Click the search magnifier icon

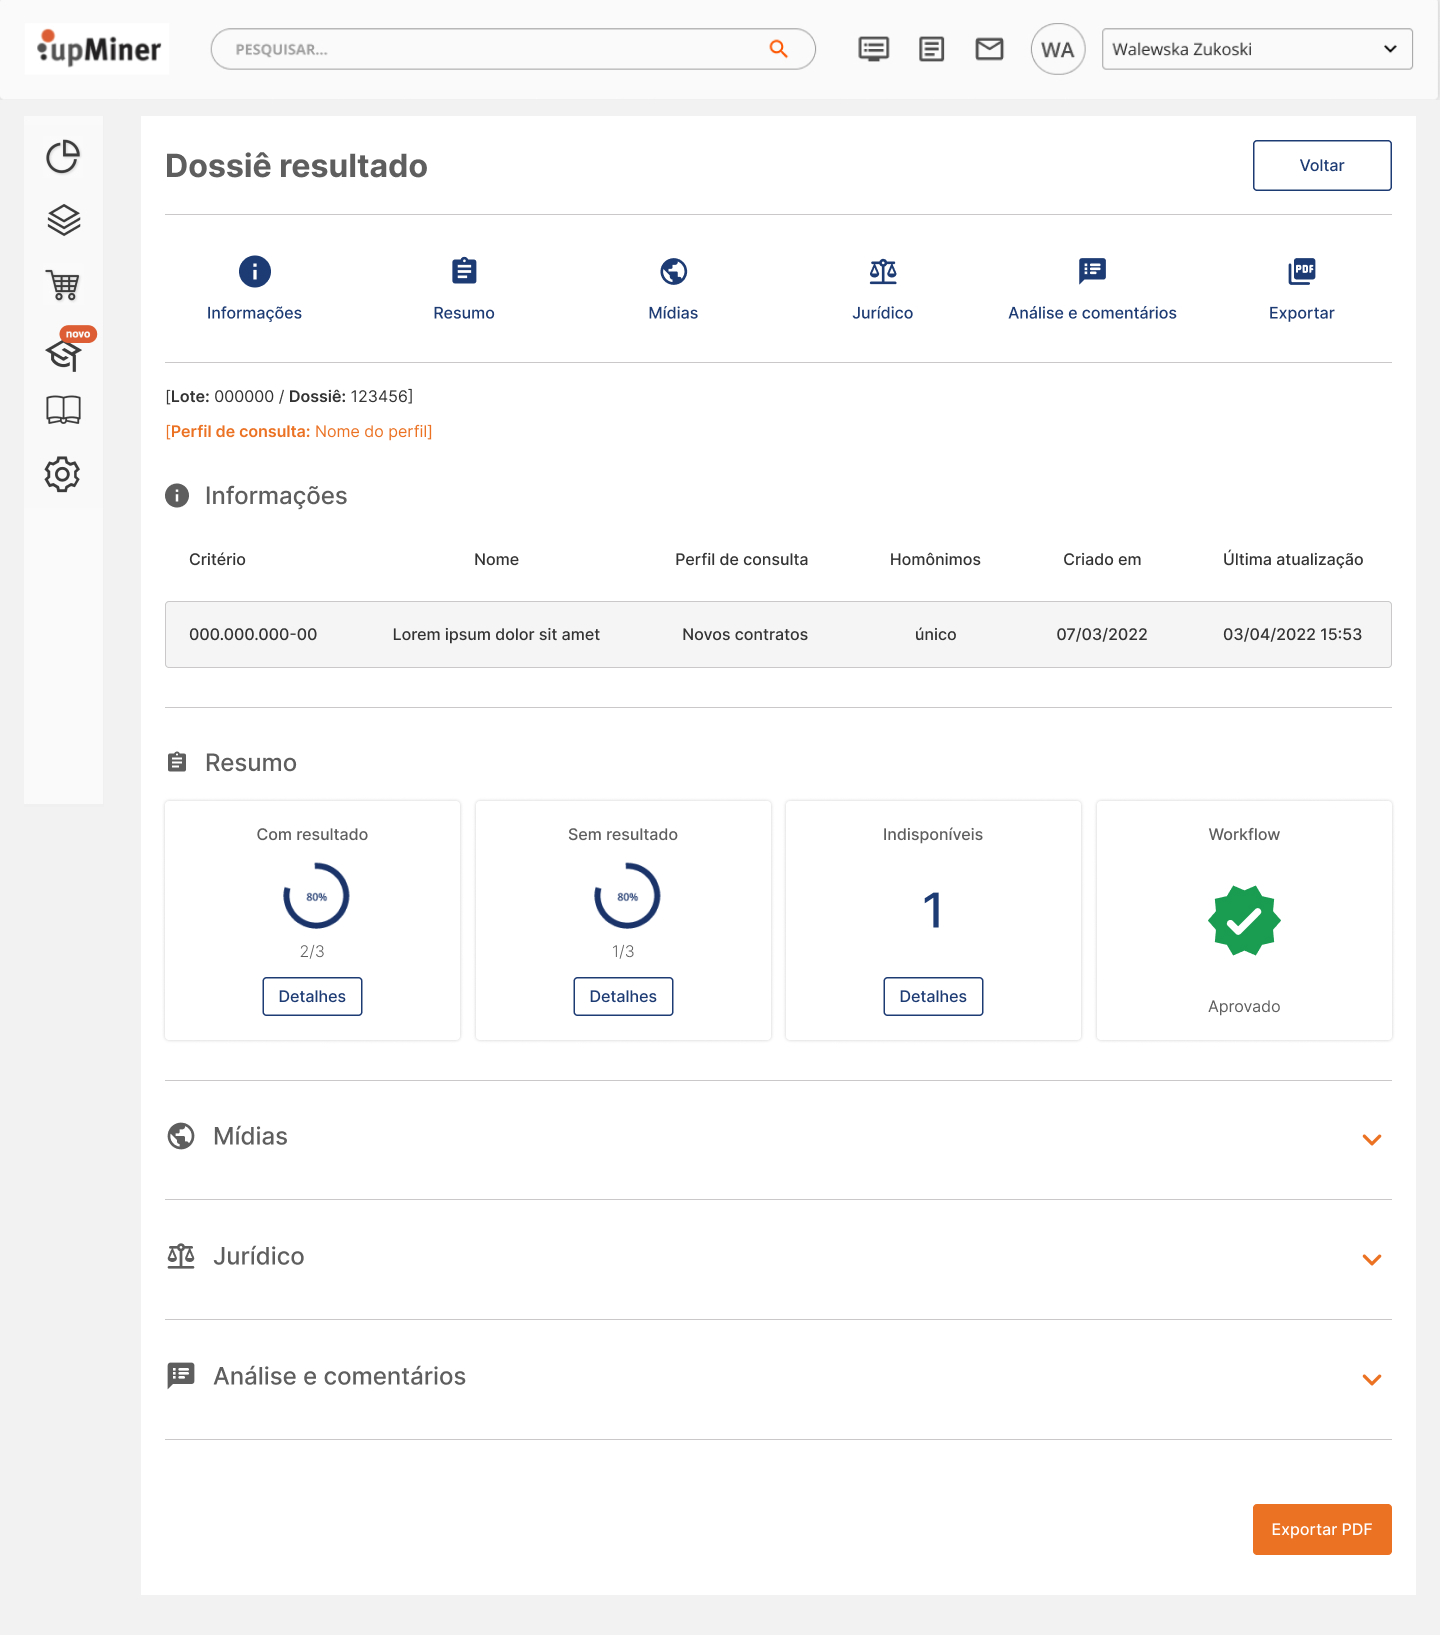tap(778, 49)
